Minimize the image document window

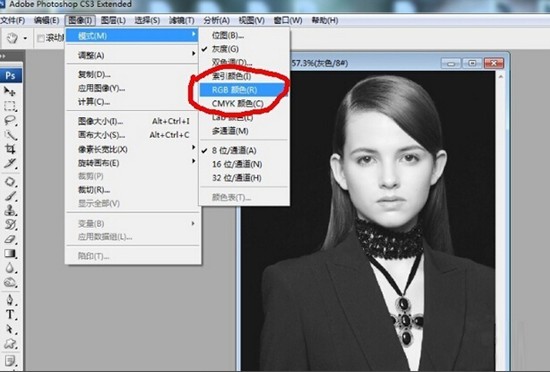click(451, 63)
